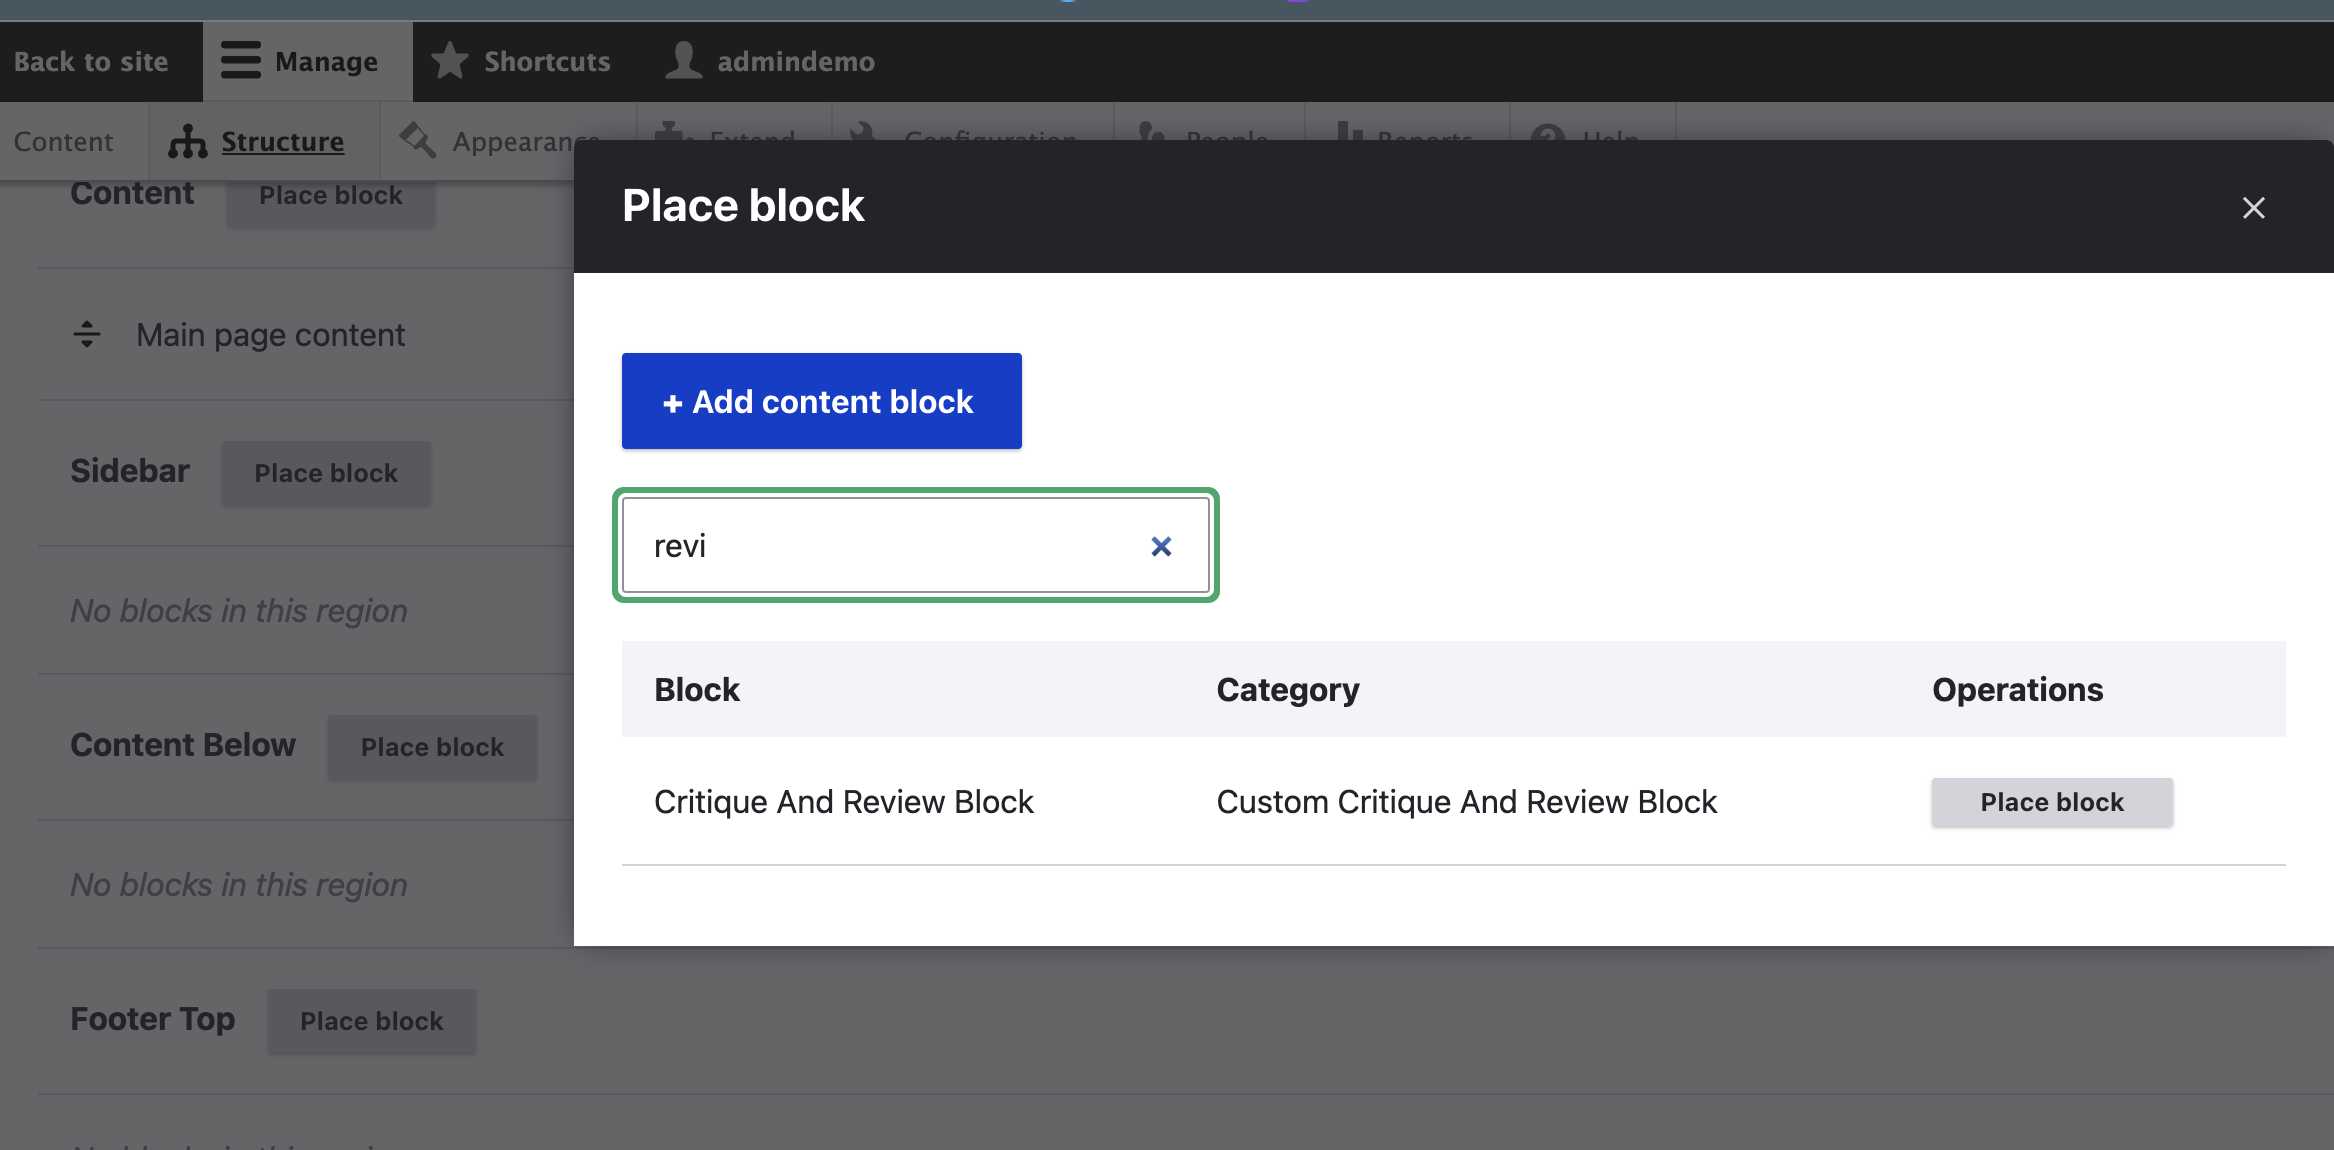2334x1150 pixels.
Task: Click the Shortcuts star icon
Action: (449, 60)
